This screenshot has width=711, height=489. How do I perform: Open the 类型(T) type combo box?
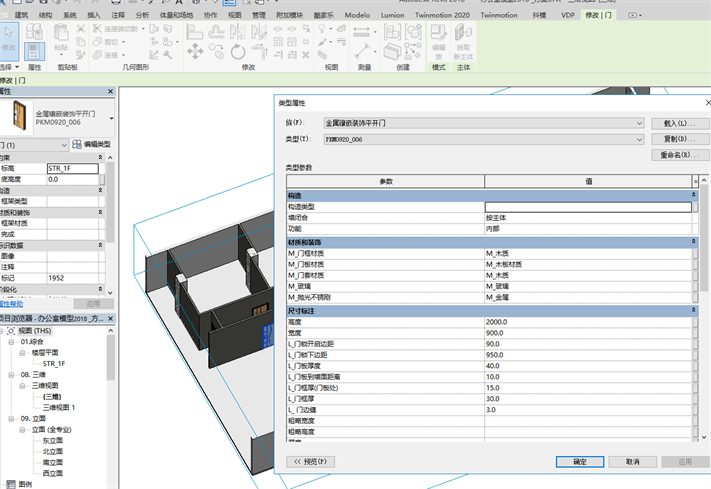pyautogui.click(x=484, y=139)
